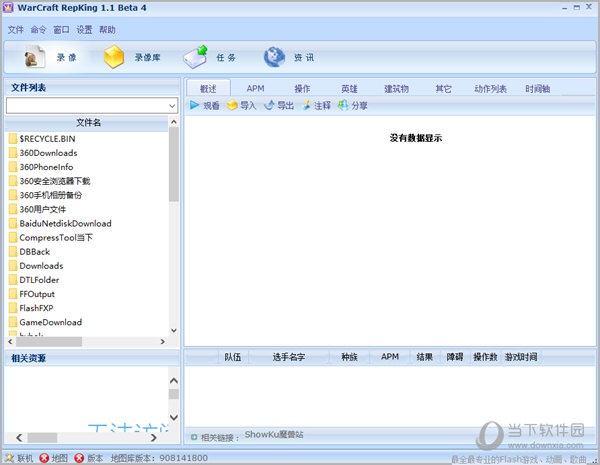Click the $RECYCLE.BIN folder icon
The height and width of the screenshot is (465, 600).
tap(13, 139)
